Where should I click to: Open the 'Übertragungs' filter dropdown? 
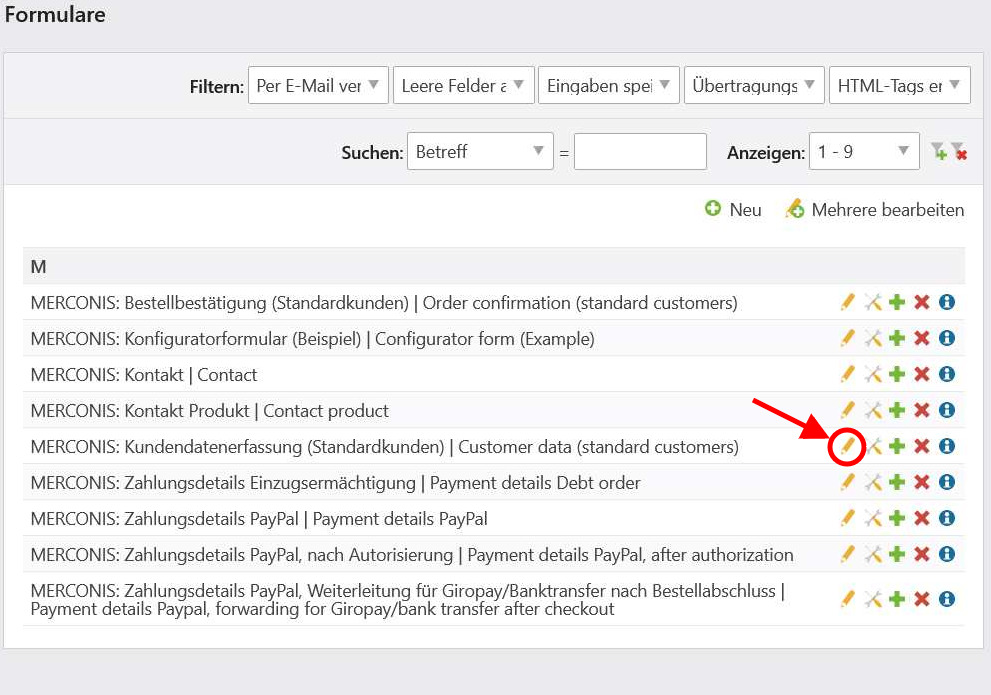755,85
